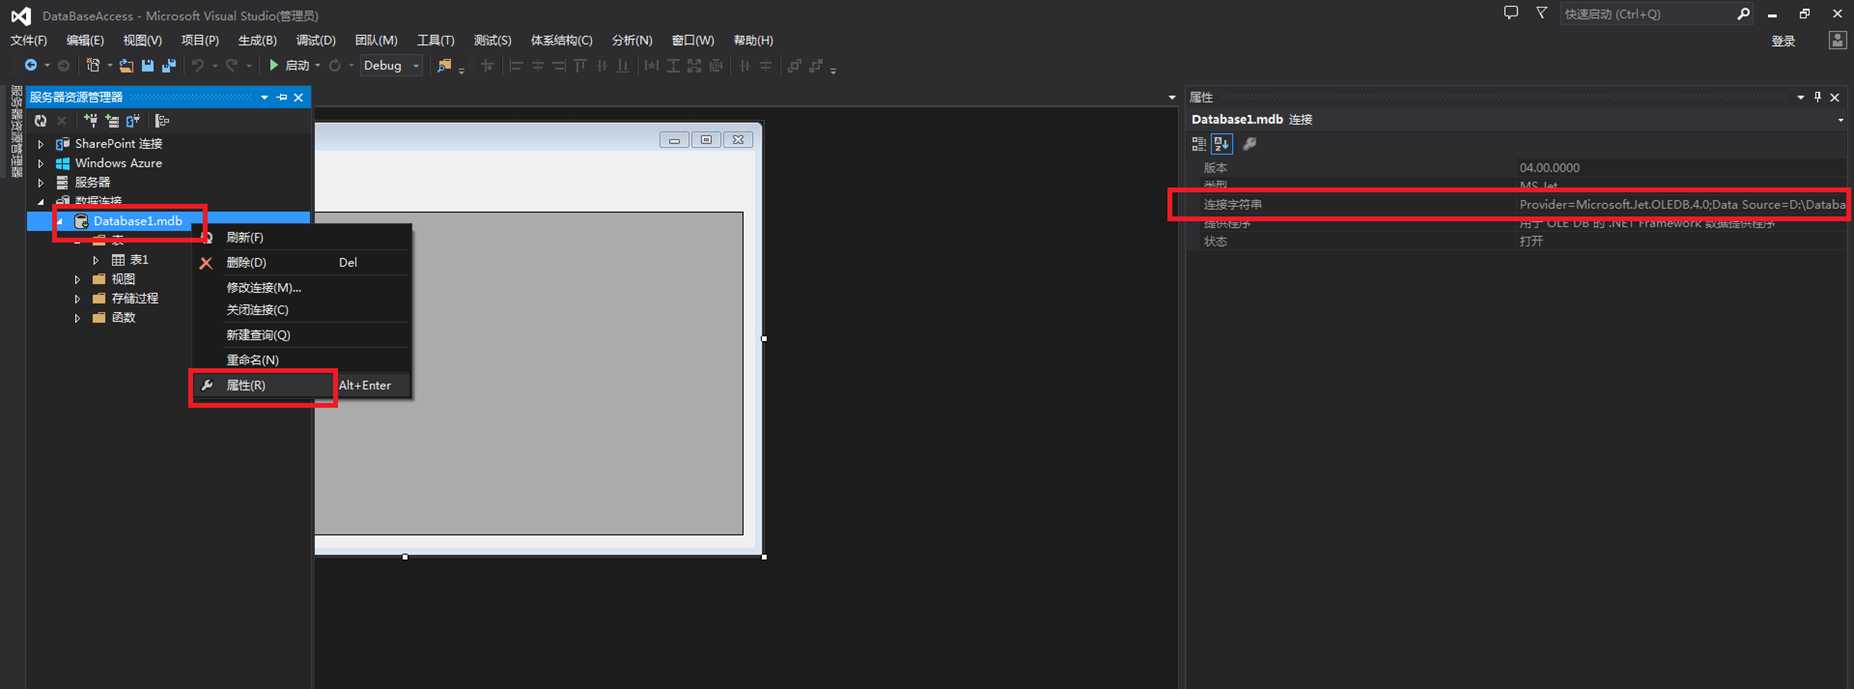Click the Save All icon
Screen dimensions: 1854x689
pyautogui.click(x=169, y=66)
